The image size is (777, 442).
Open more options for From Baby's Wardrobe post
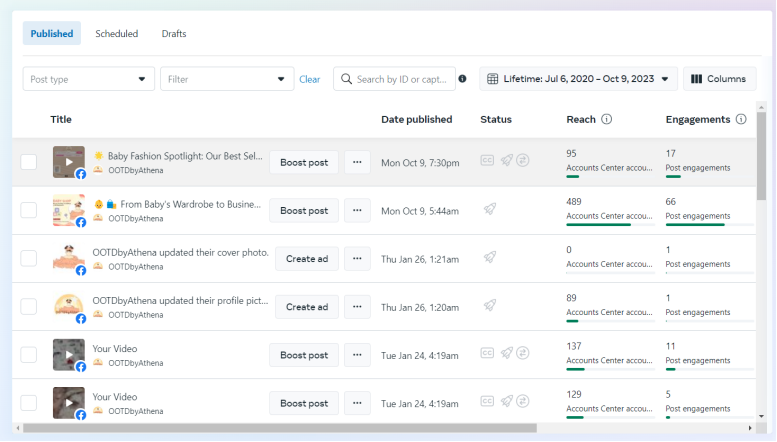click(x=357, y=210)
